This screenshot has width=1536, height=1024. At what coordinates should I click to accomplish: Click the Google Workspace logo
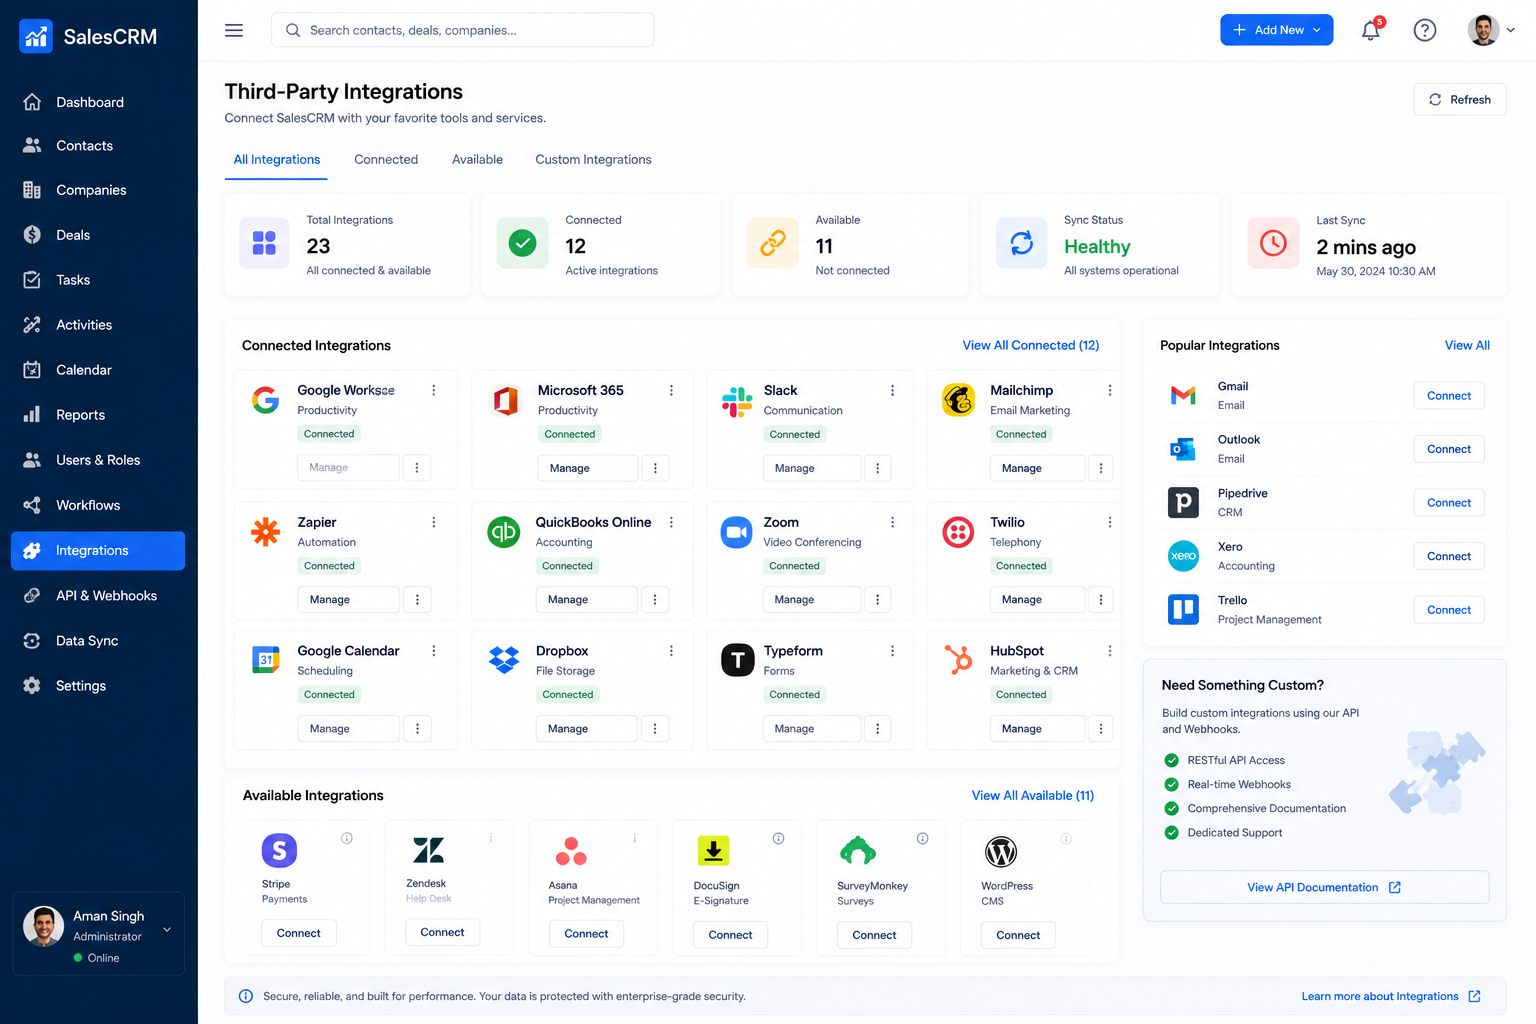click(x=265, y=400)
